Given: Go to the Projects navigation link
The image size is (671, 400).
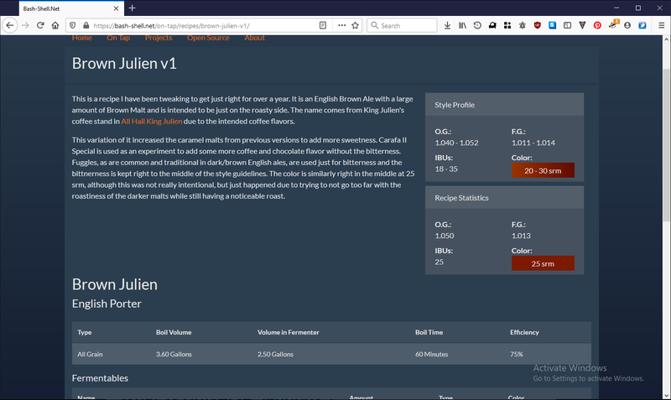Looking at the screenshot, I should (x=158, y=38).
